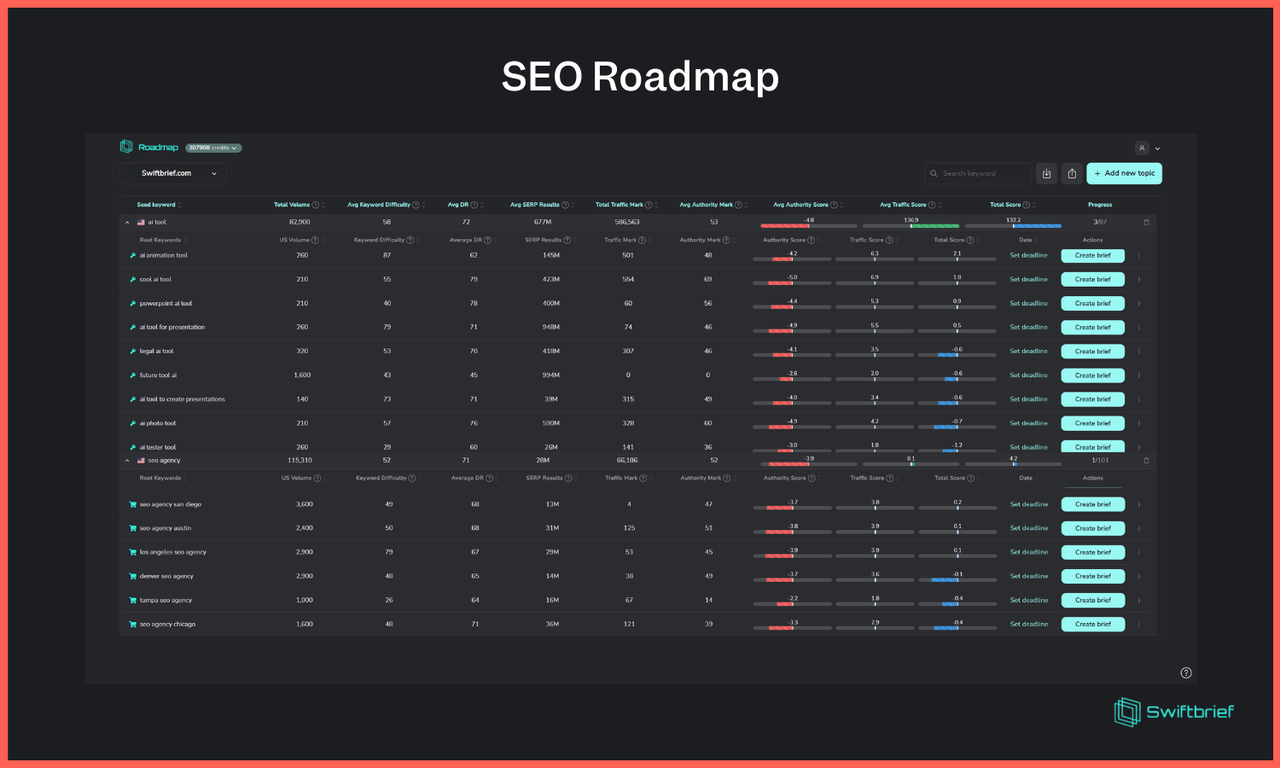
Task: Click the cart icon beside 'denver seo agency'
Action: 132,576
